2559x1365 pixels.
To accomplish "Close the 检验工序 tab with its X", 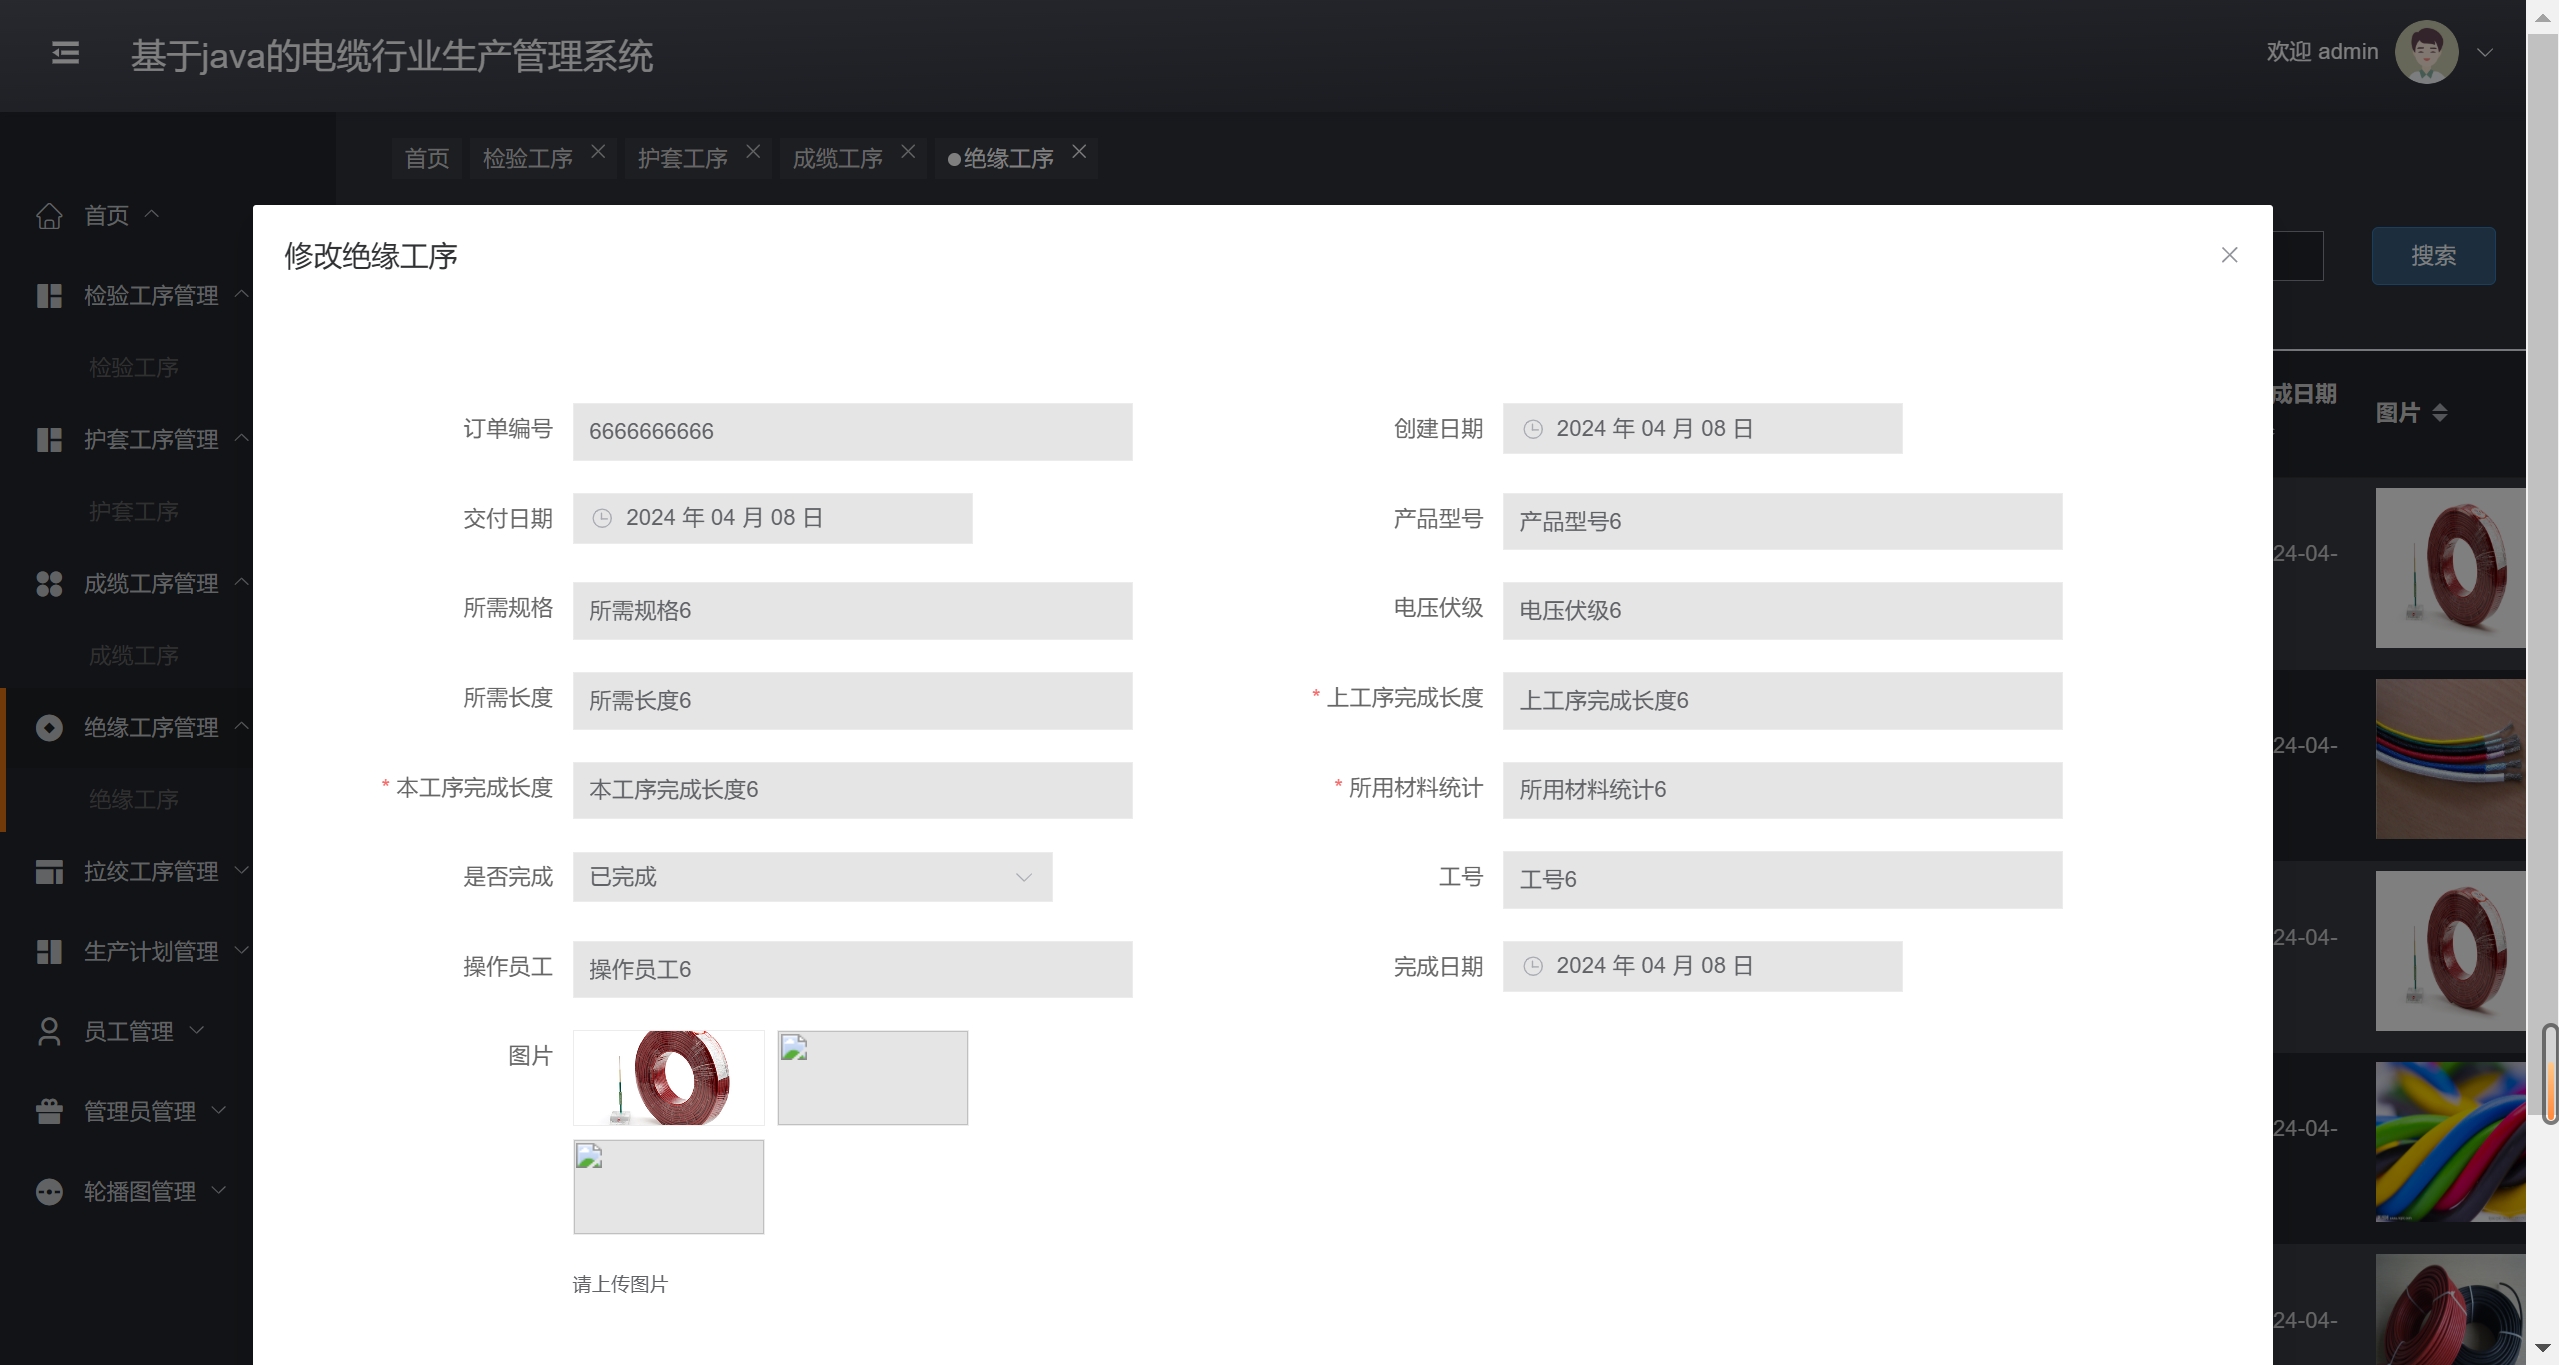I will [x=598, y=151].
